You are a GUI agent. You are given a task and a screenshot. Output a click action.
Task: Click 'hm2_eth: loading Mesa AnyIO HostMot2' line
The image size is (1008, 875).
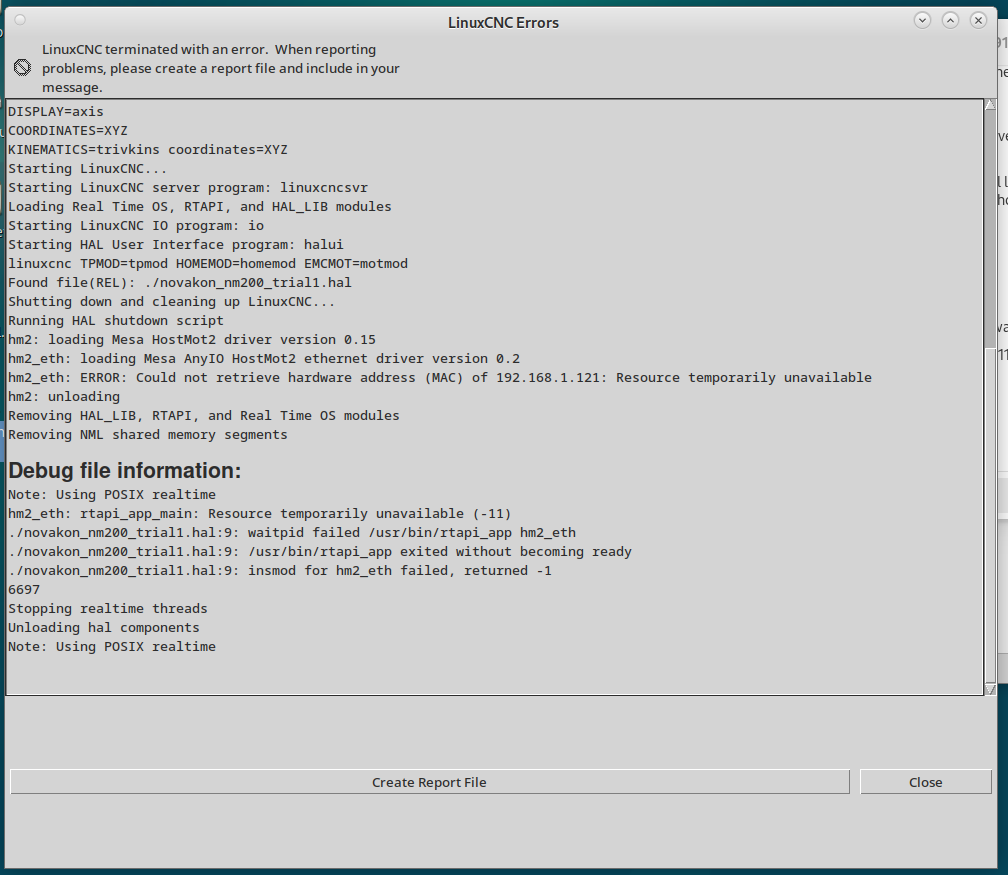click(264, 359)
